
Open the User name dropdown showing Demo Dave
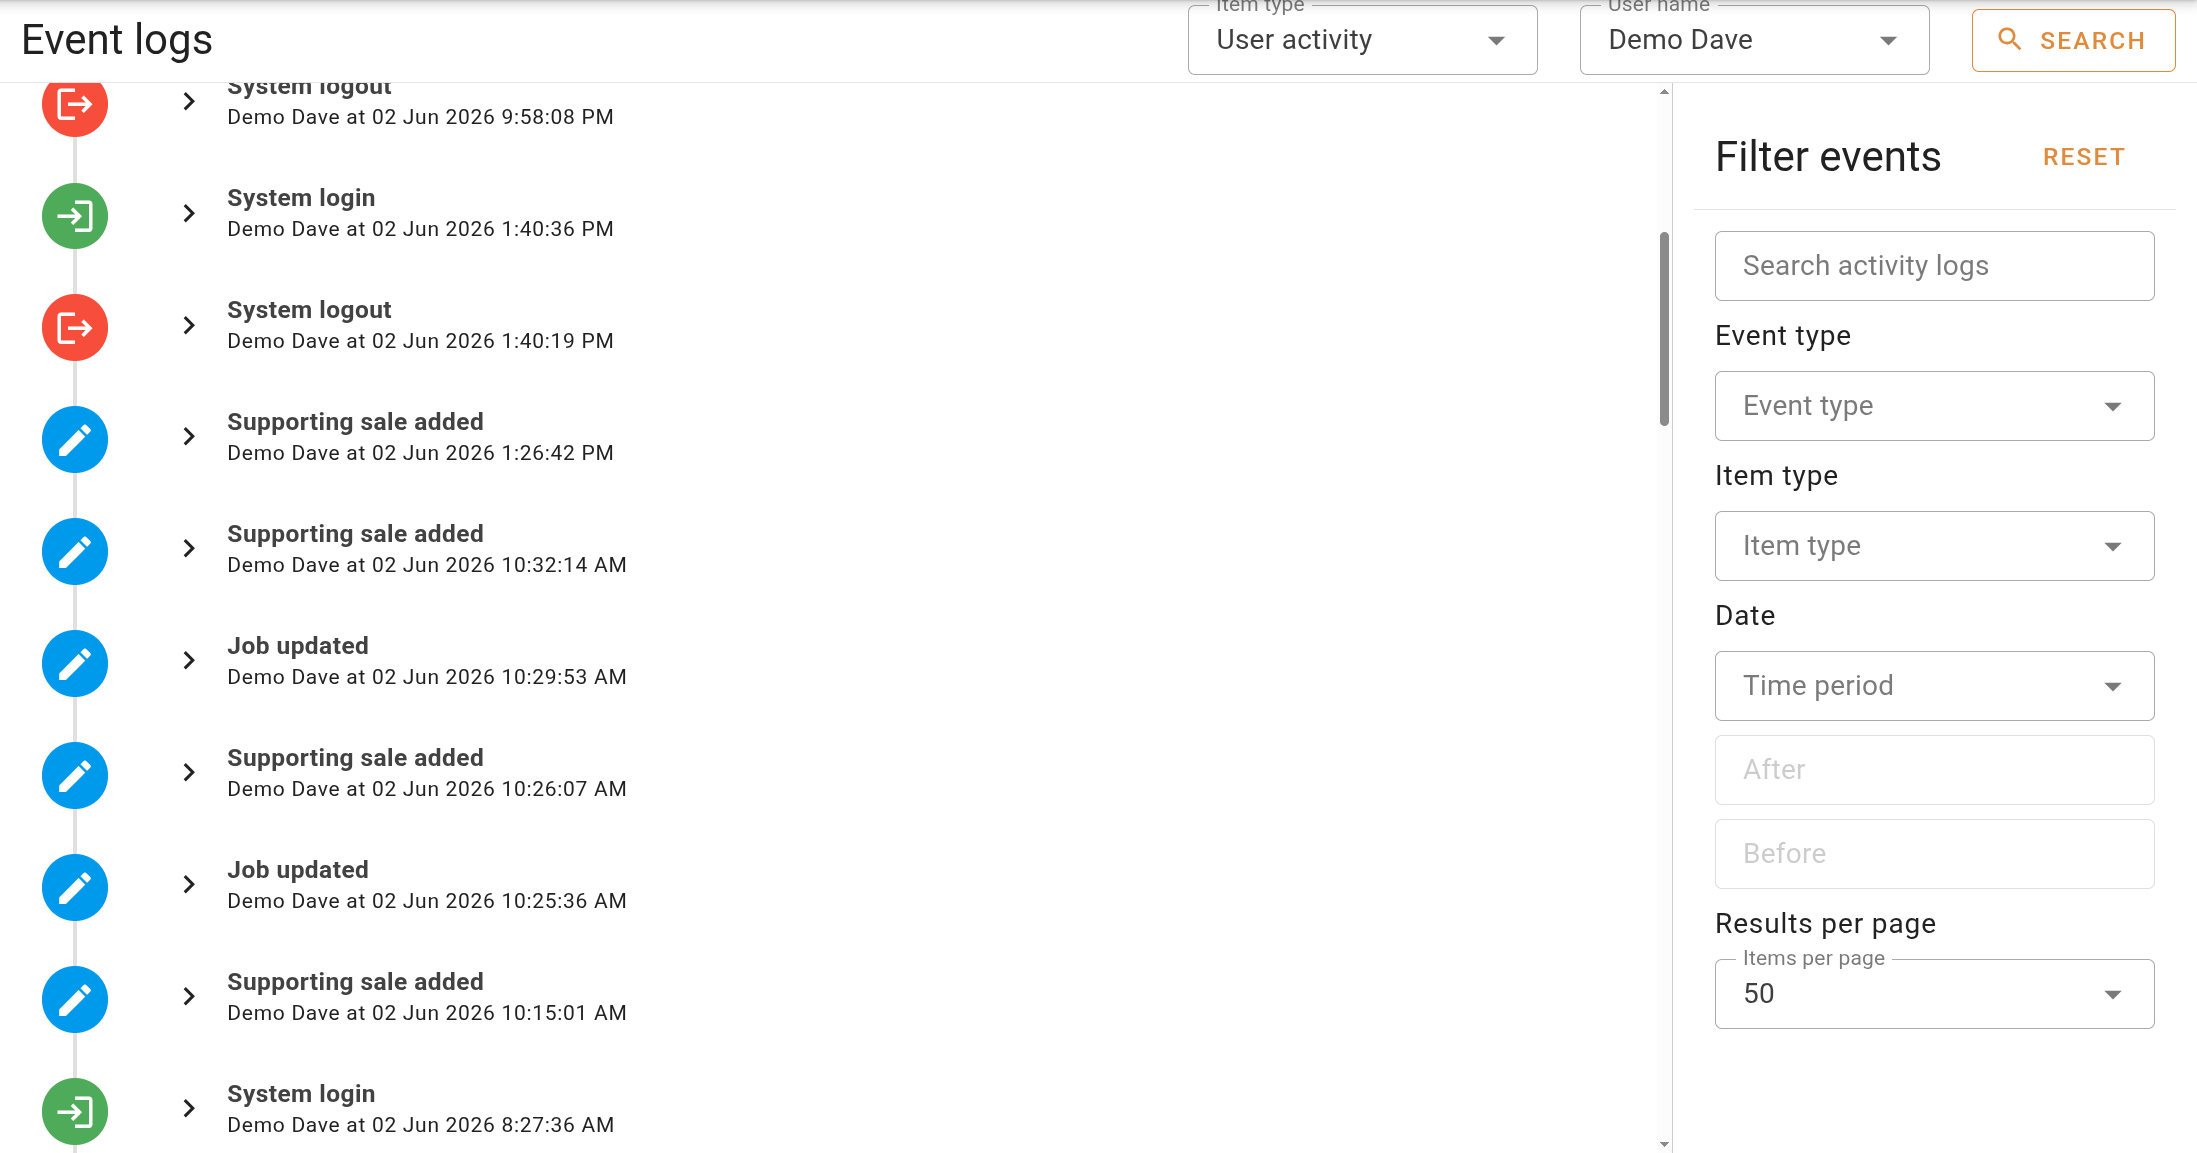pos(1754,40)
